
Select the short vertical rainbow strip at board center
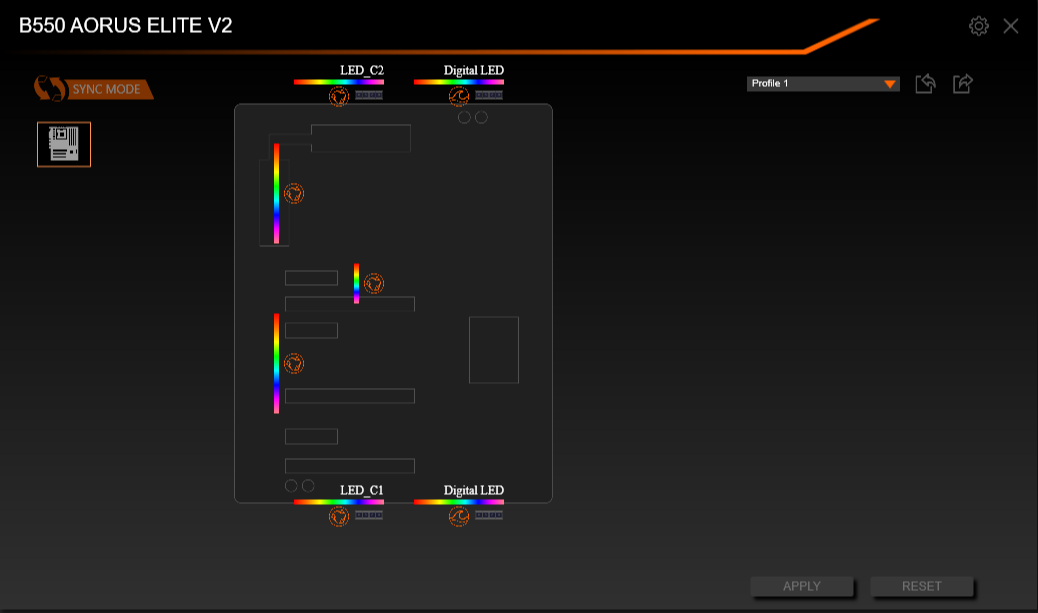(x=356, y=283)
